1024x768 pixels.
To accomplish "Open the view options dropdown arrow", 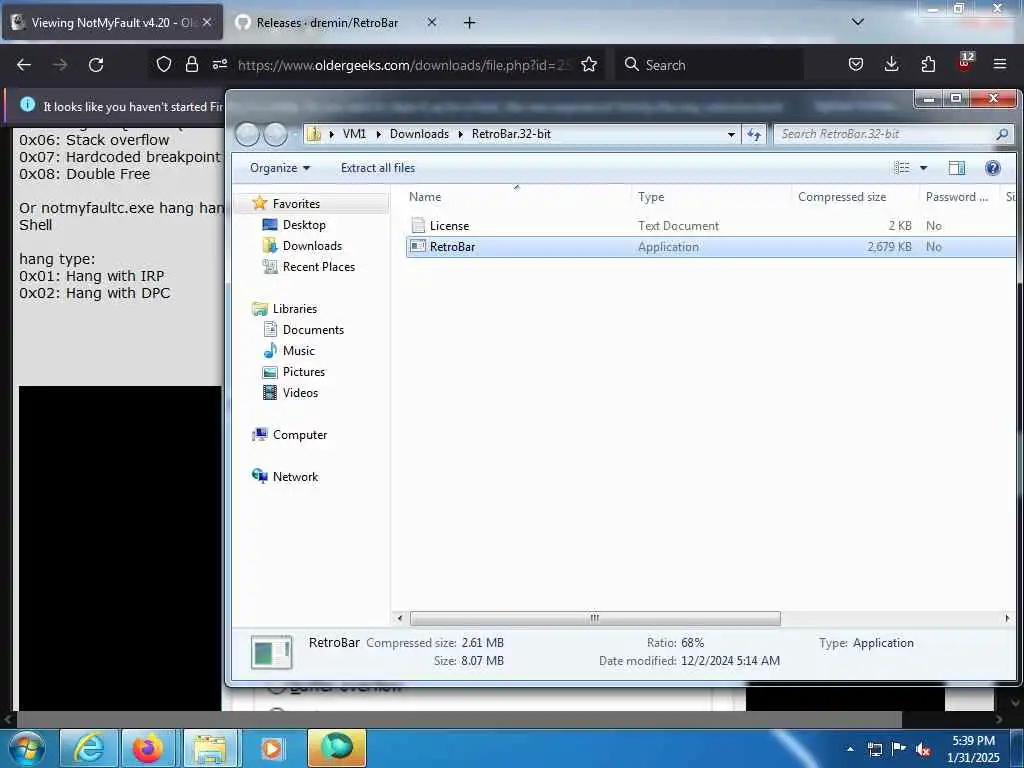I will tap(923, 168).
